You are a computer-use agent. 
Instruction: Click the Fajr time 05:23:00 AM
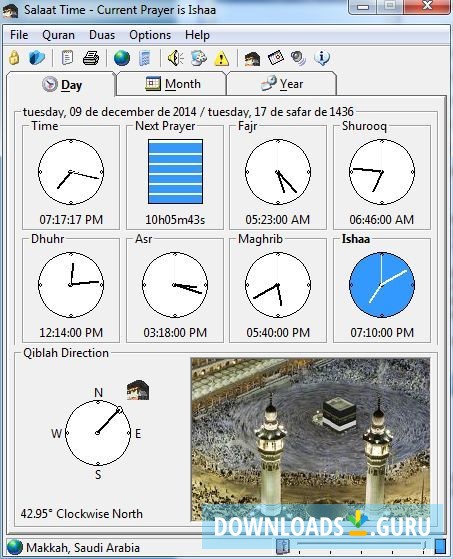(278, 220)
